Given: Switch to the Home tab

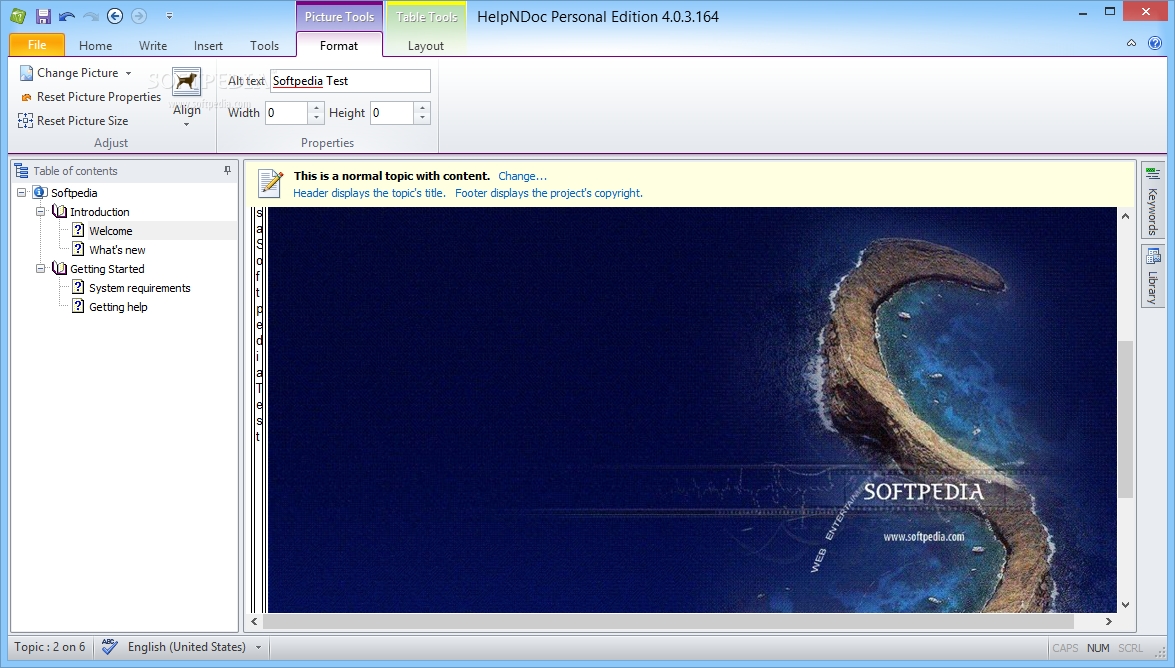Looking at the screenshot, I should (x=95, y=46).
